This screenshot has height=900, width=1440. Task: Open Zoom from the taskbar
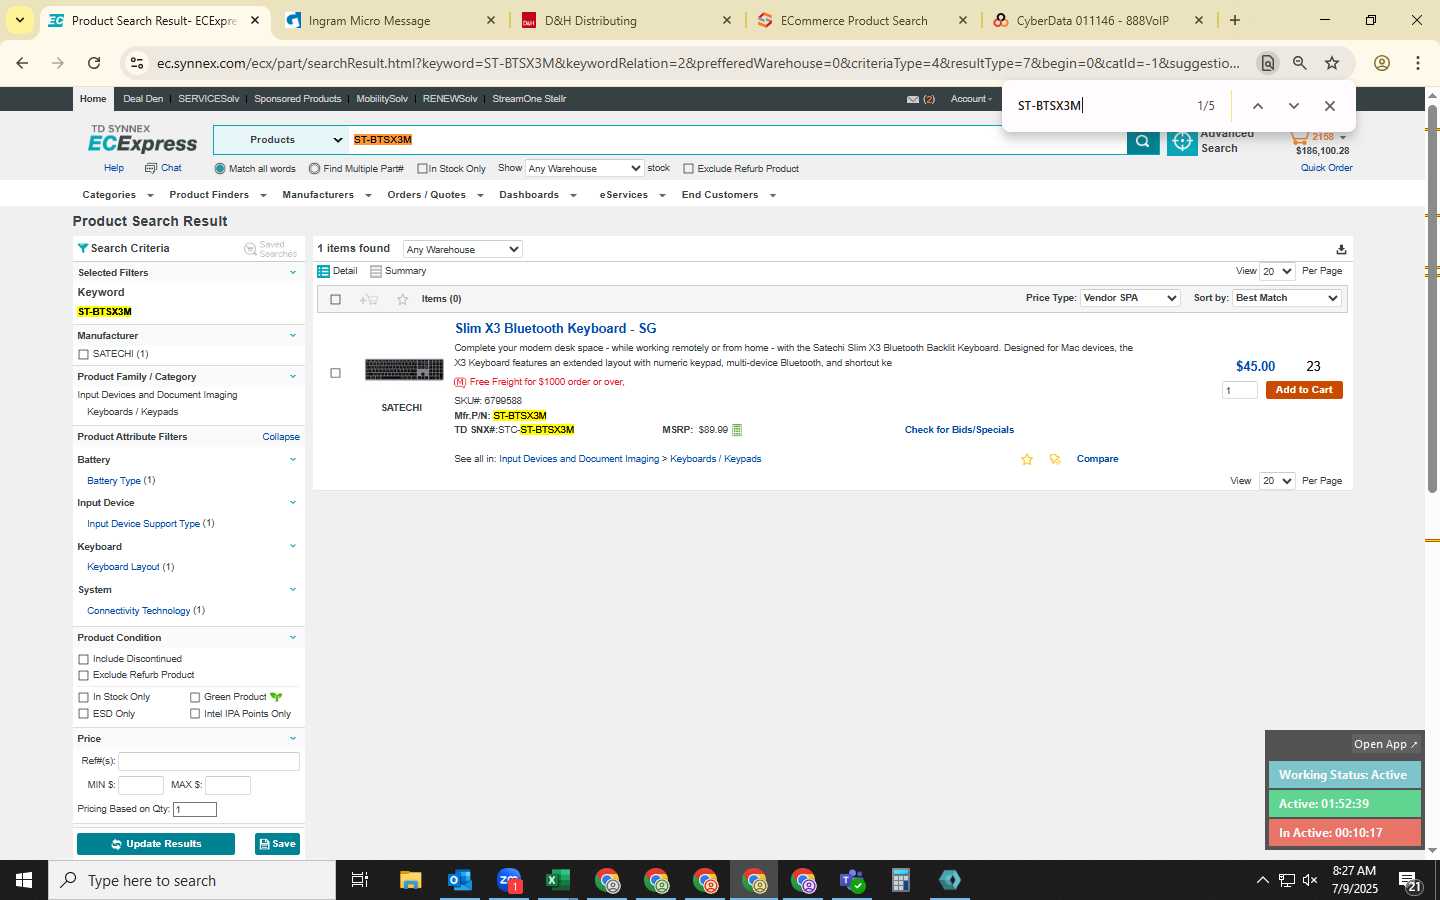(509, 880)
